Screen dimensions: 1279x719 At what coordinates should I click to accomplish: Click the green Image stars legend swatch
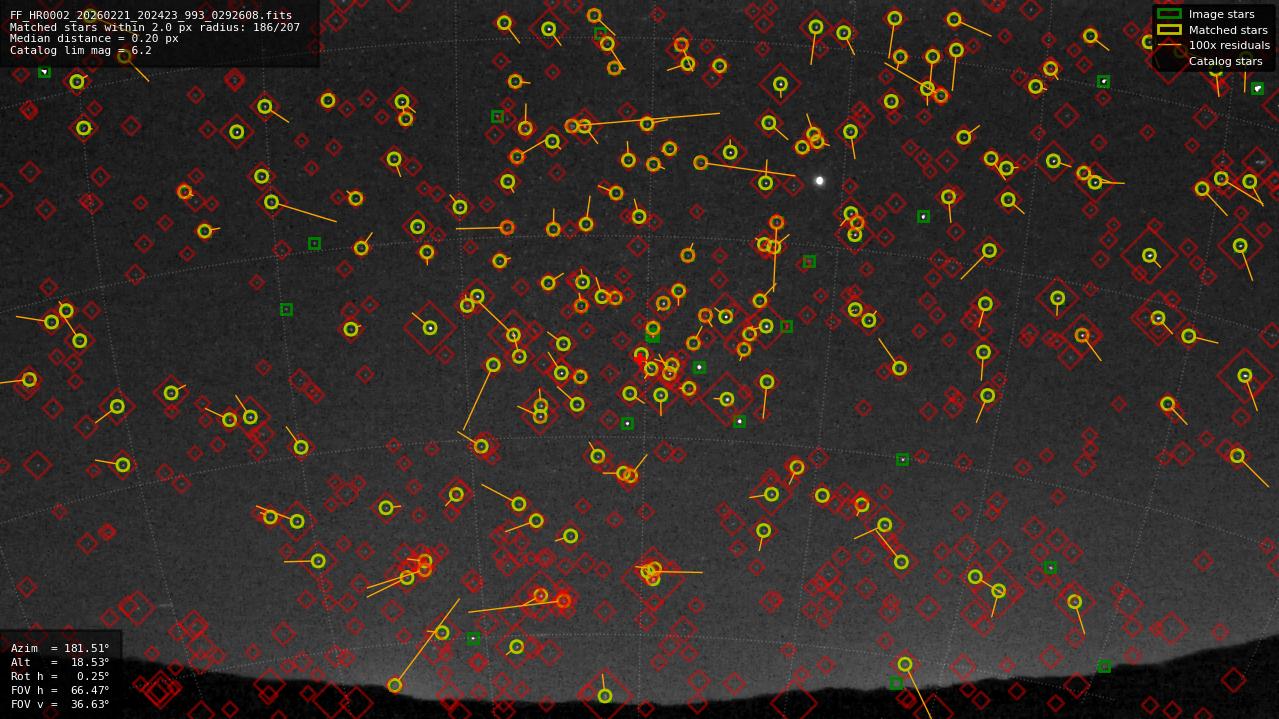tap(1169, 14)
